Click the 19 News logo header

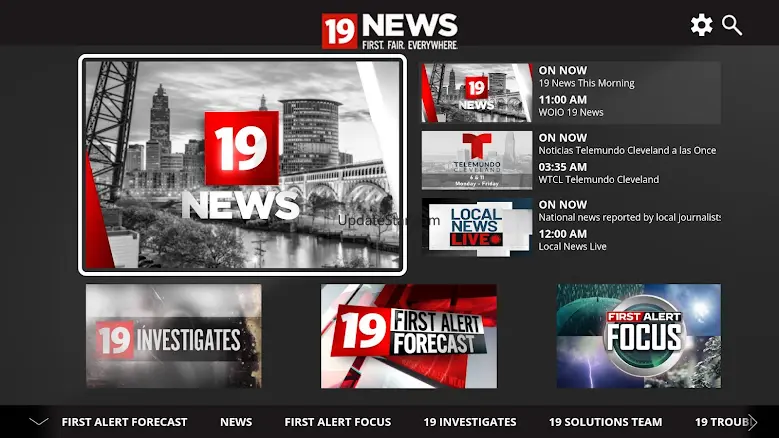tap(390, 31)
